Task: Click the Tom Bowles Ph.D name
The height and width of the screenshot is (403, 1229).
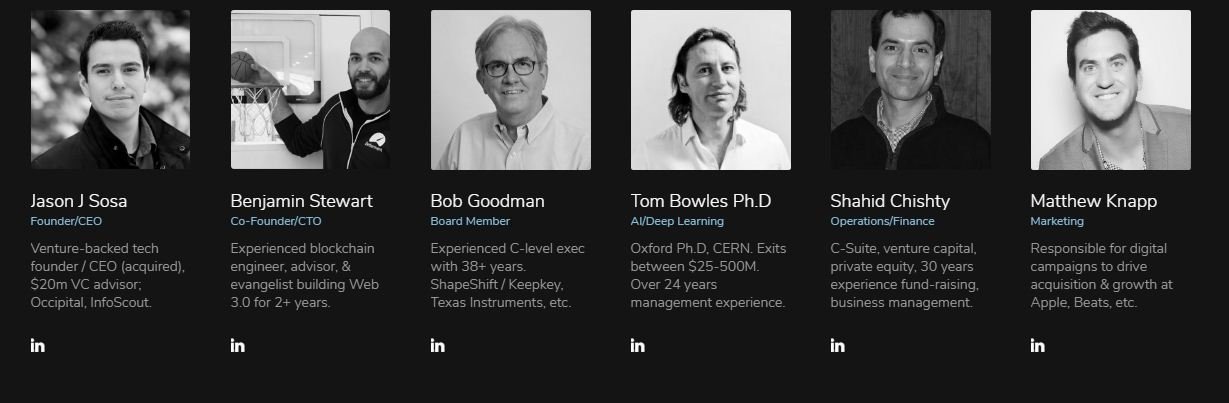Action: (700, 201)
